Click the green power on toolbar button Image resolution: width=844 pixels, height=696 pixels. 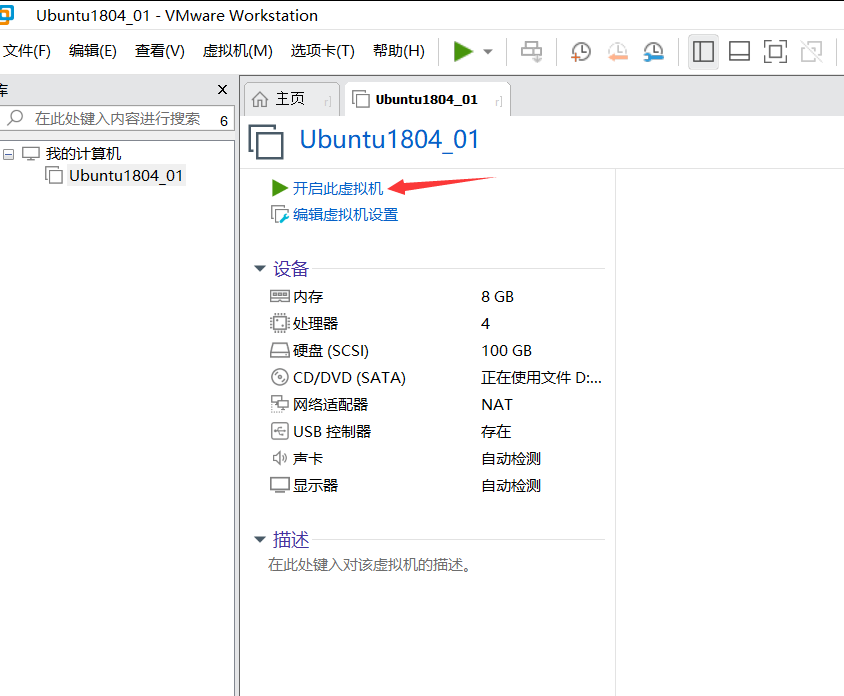click(463, 52)
